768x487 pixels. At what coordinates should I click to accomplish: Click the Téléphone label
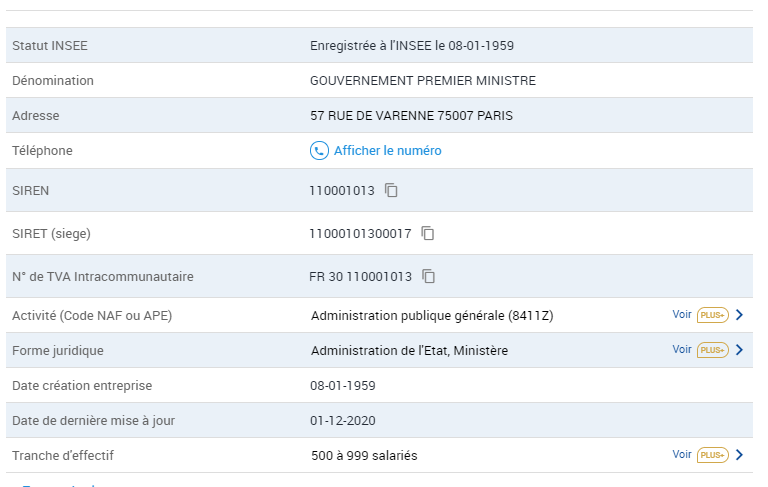pyautogui.click(x=42, y=150)
